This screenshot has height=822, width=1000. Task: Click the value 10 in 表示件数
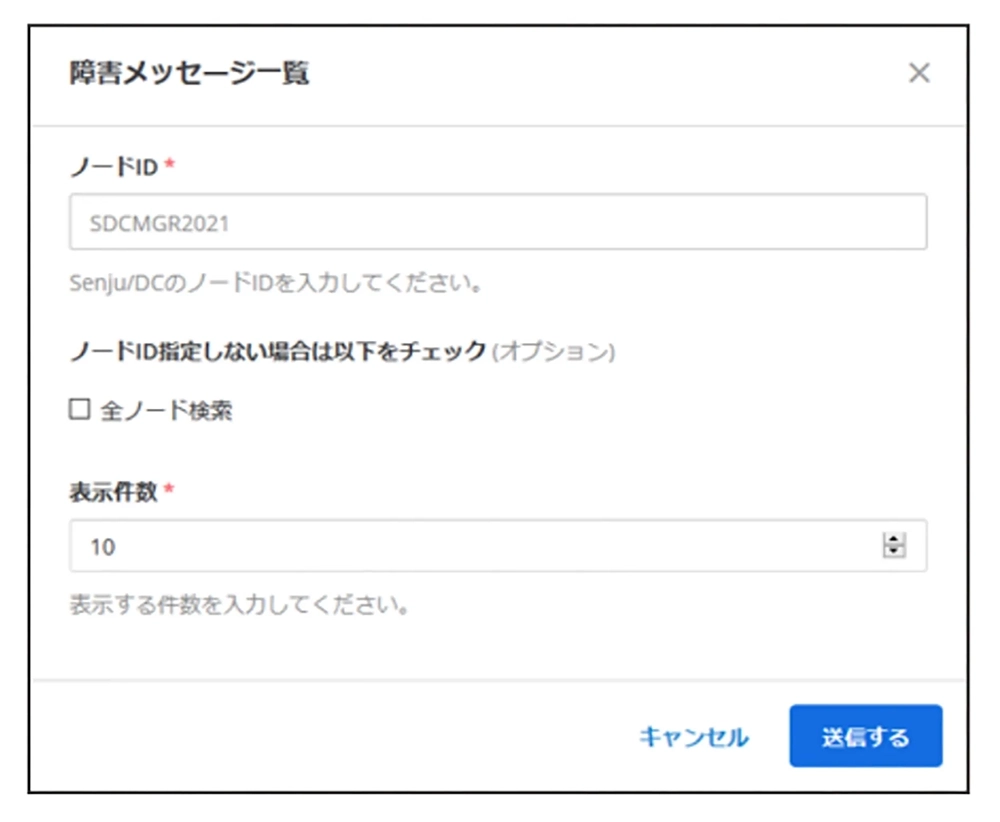(x=103, y=547)
